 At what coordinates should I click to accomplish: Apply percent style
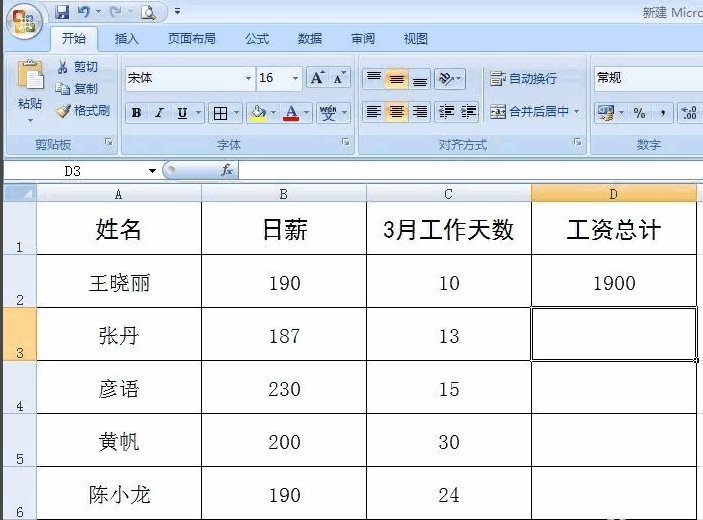640,113
